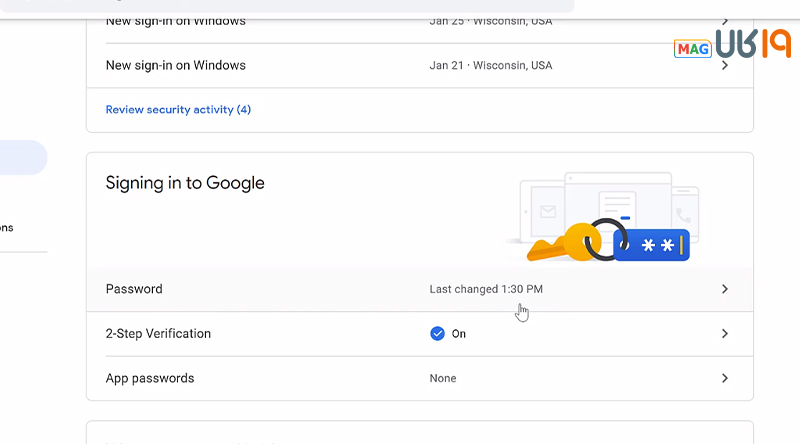The image size is (800, 444).
Task: Expand 2-Step Verification chevron arrow
Action: click(x=725, y=334)
